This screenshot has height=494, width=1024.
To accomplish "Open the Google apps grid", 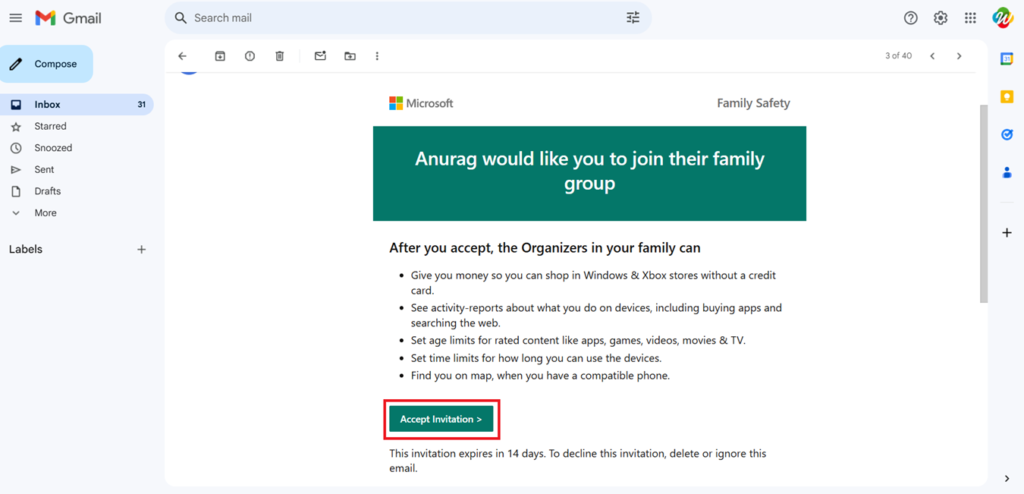I will point(970,18).
